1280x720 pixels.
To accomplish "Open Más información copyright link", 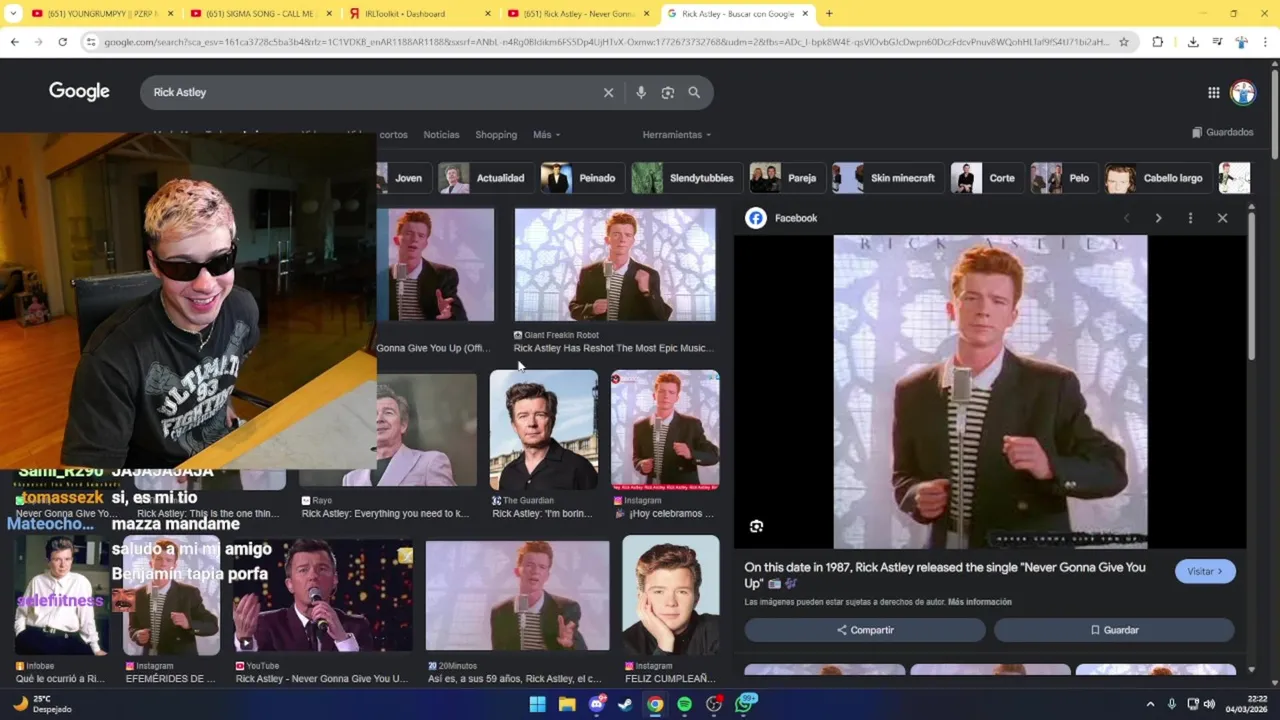I will click(980, 602).
